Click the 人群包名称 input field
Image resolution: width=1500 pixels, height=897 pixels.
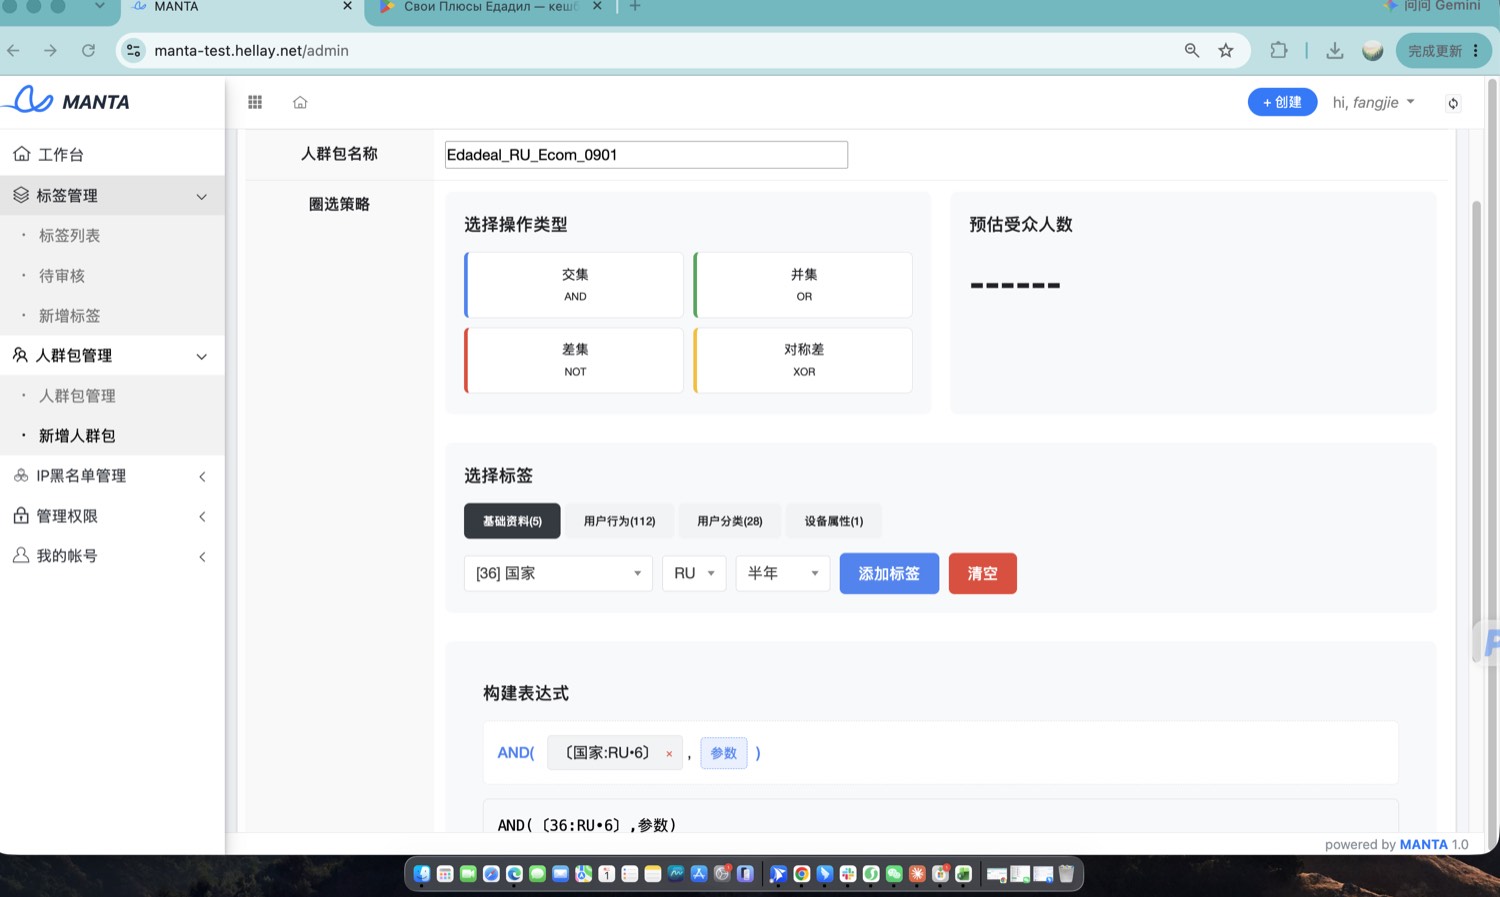646,155
